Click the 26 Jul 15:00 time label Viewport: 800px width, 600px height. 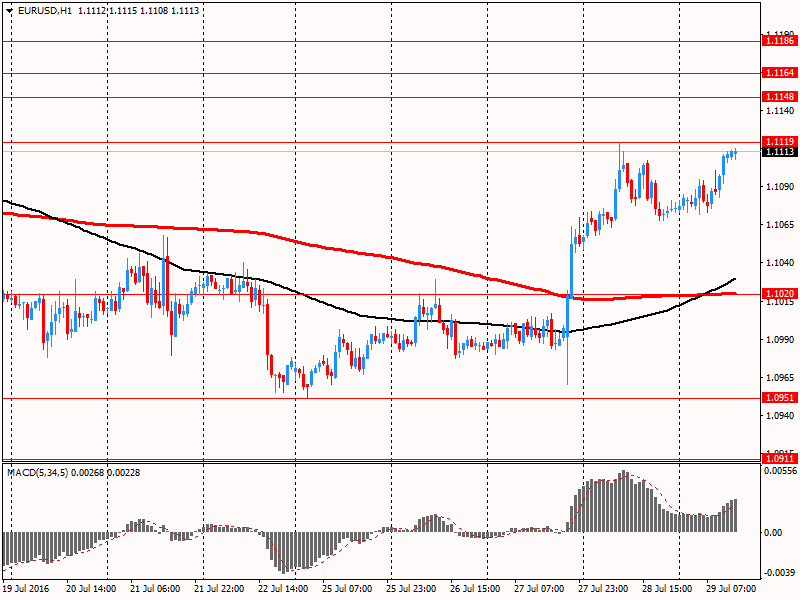(x=475, y=588)
